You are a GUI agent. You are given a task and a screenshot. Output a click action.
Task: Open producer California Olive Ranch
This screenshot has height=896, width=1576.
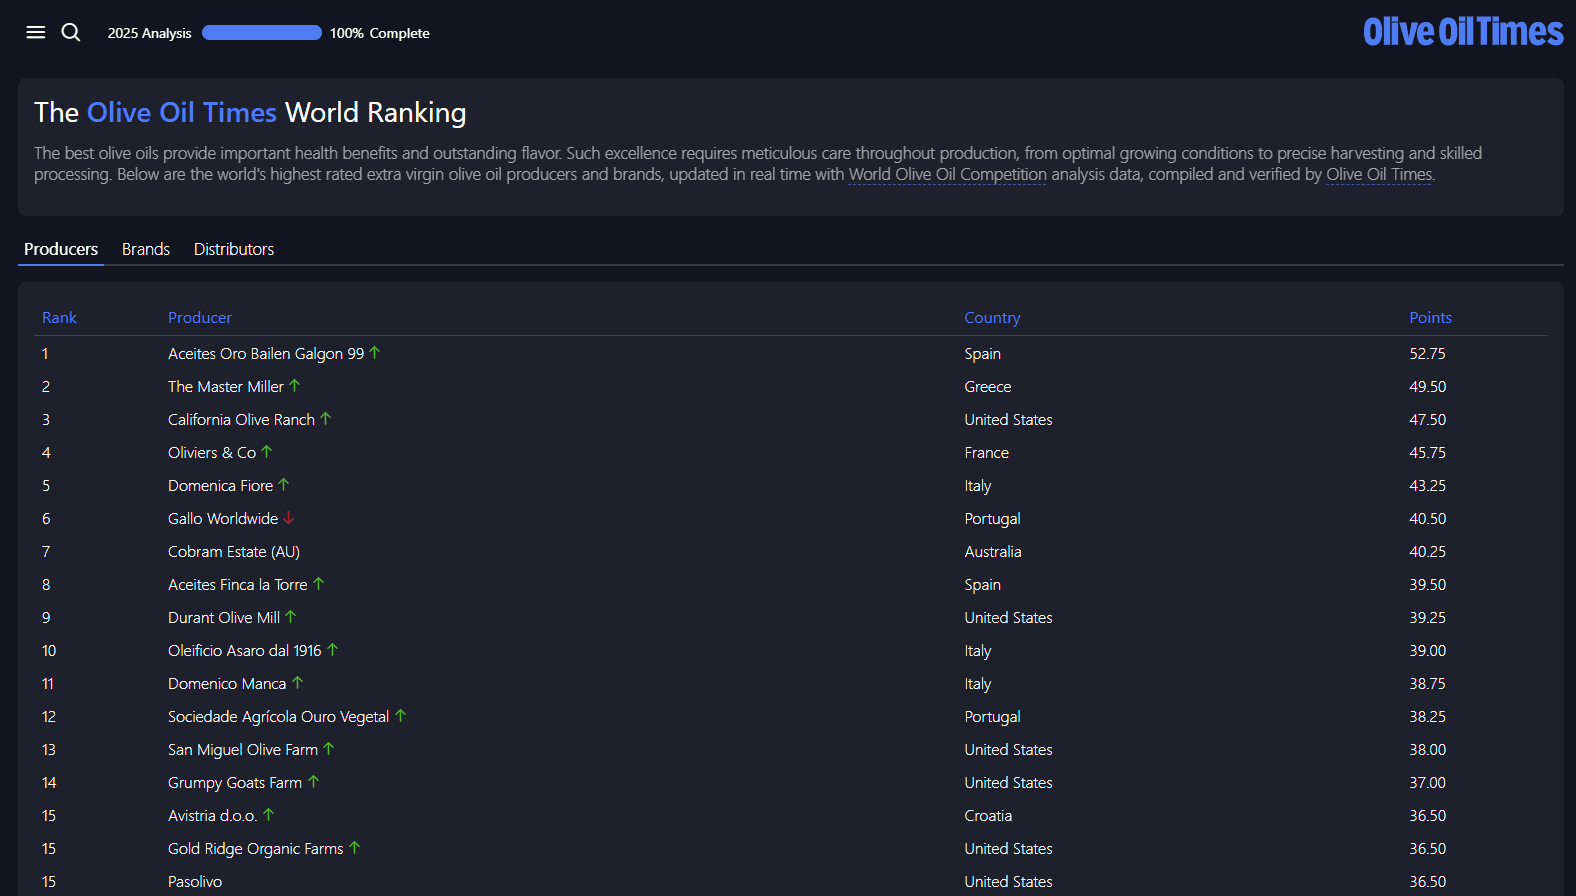click(x=241, y=420)
